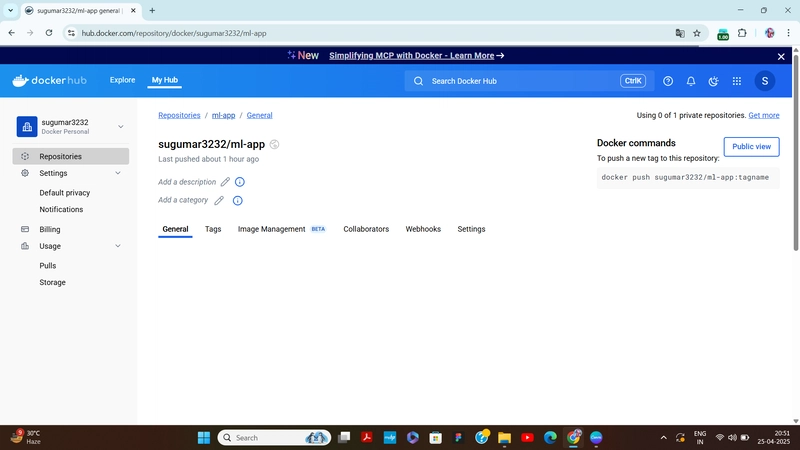The width and height of the screenshot is (800, 450).
Task: Dismiss the MCP announcement banner
Action: [x=781, y=56]
